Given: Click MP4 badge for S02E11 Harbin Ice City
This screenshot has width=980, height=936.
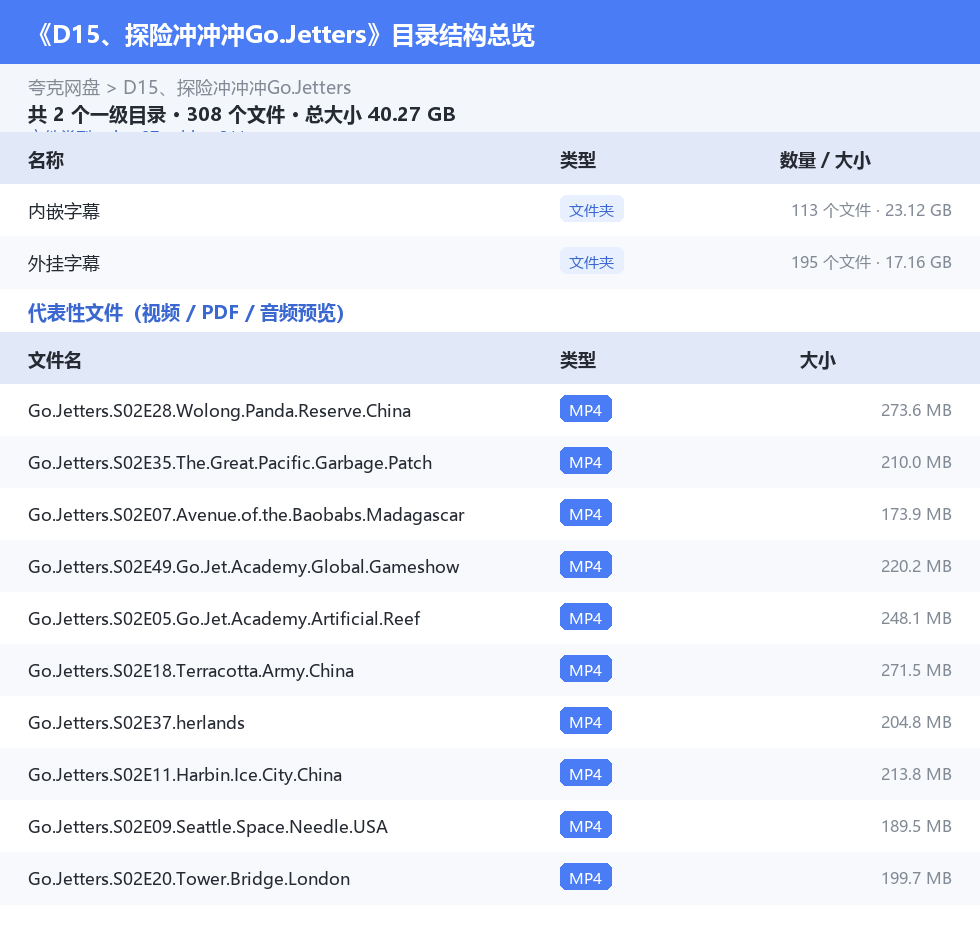Looking at the screenshot, I should [586, 773].
